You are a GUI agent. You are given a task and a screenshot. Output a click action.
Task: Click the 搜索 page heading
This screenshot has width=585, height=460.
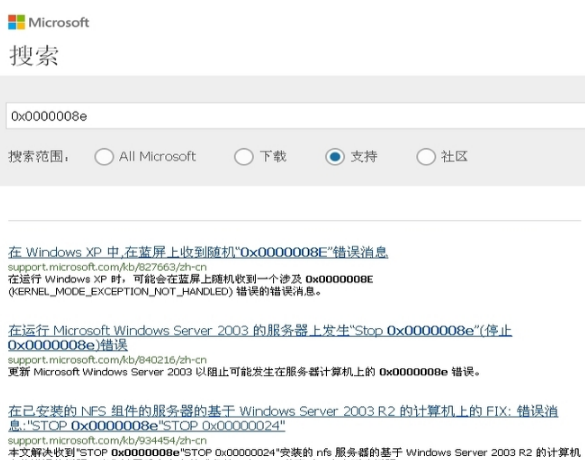34,56
